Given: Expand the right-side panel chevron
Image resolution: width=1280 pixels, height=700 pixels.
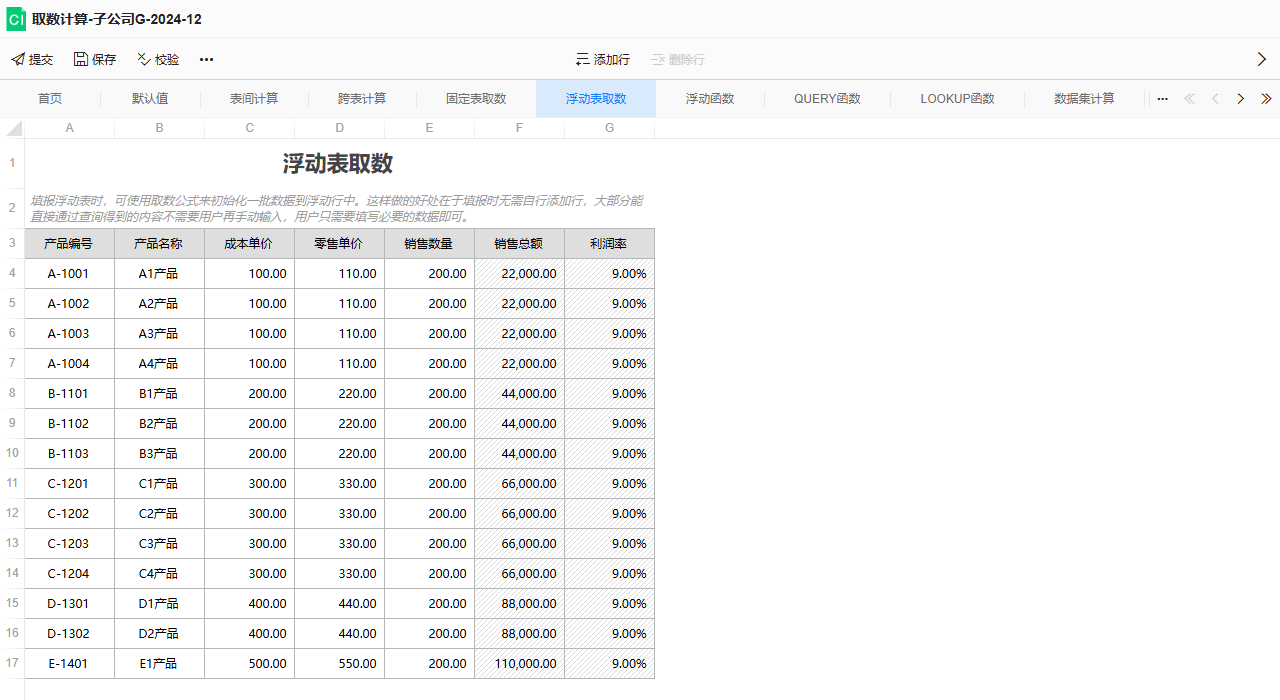Looking at the screenshot, I should coord(1262,59).
